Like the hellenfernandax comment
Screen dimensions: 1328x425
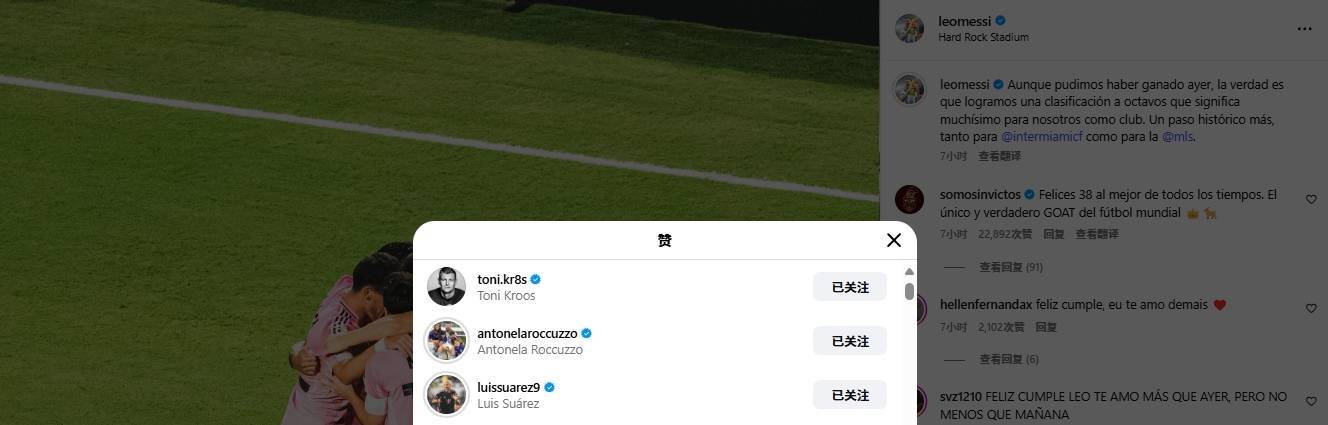pos(1311,309)
